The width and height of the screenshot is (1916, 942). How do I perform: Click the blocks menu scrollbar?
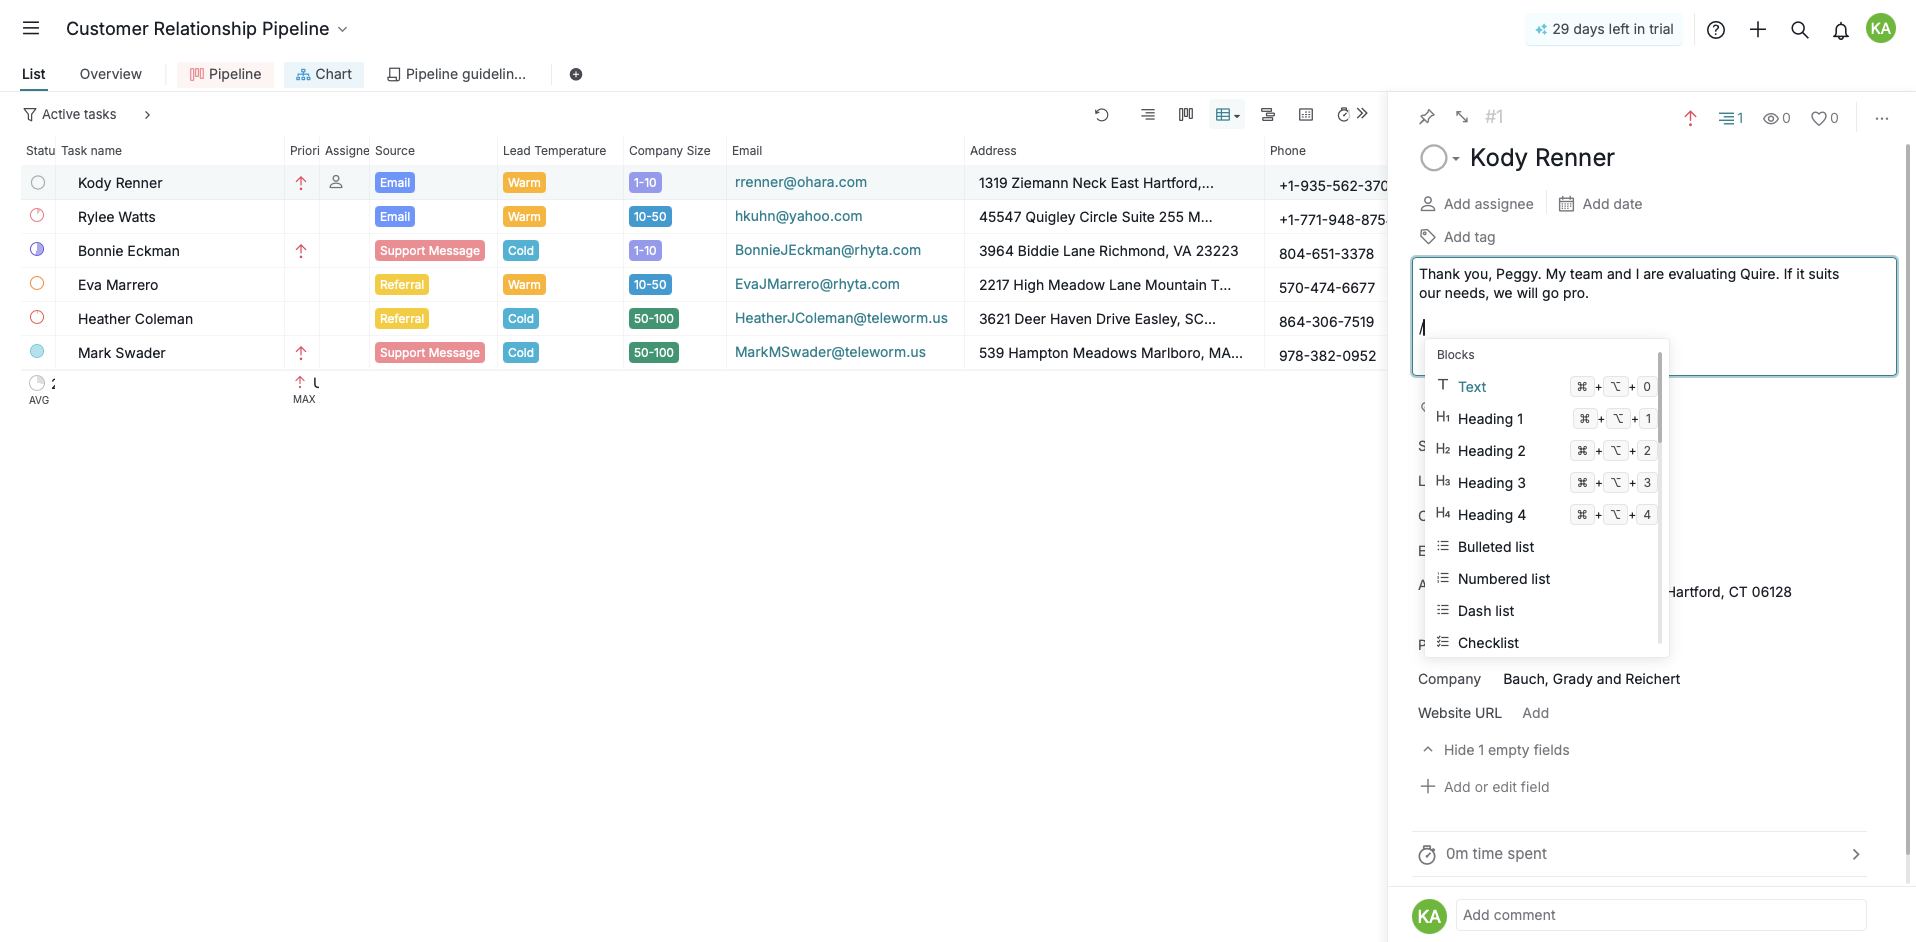pos(1660,398)
